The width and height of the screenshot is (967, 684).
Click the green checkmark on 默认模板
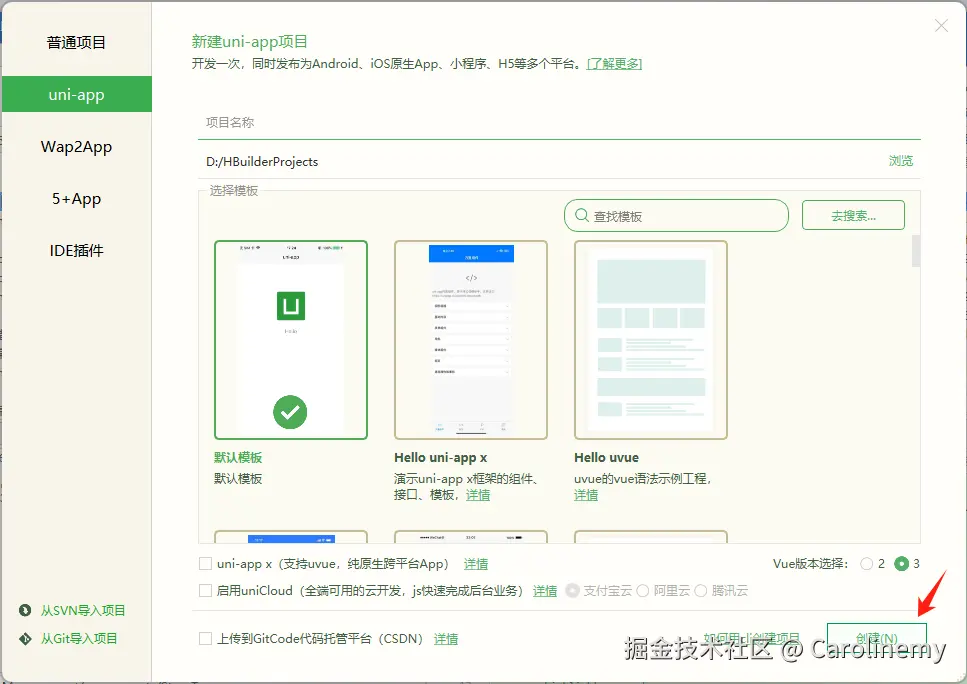(x=290, y=412)
